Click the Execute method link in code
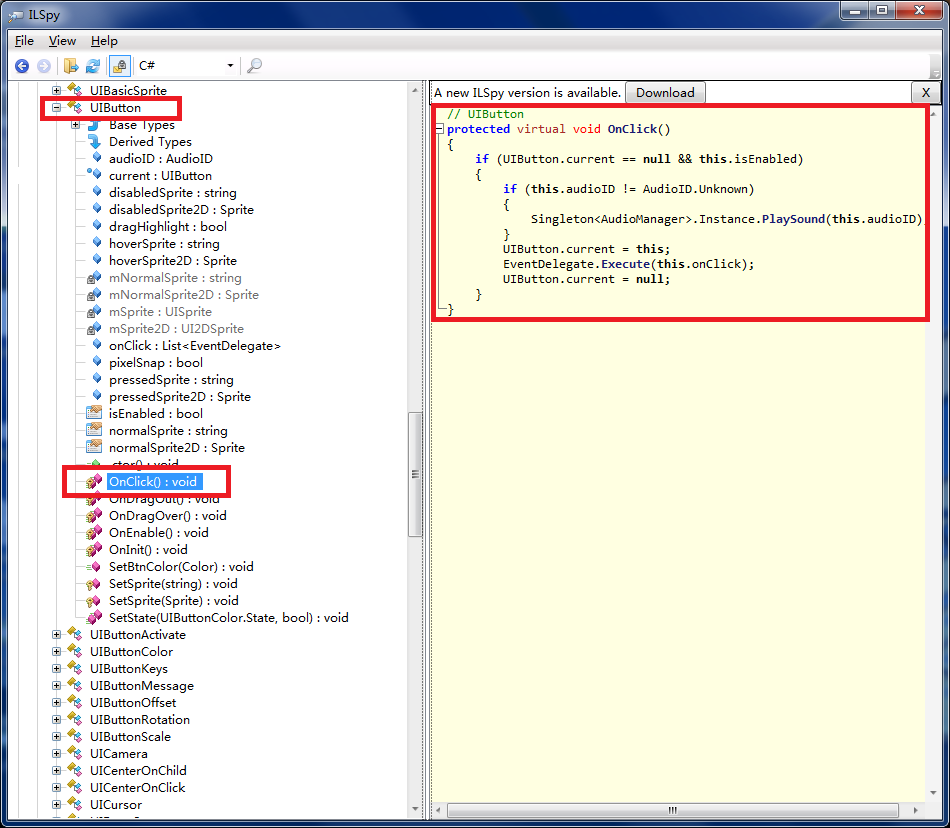950x828 pixels. coord(625,264)
